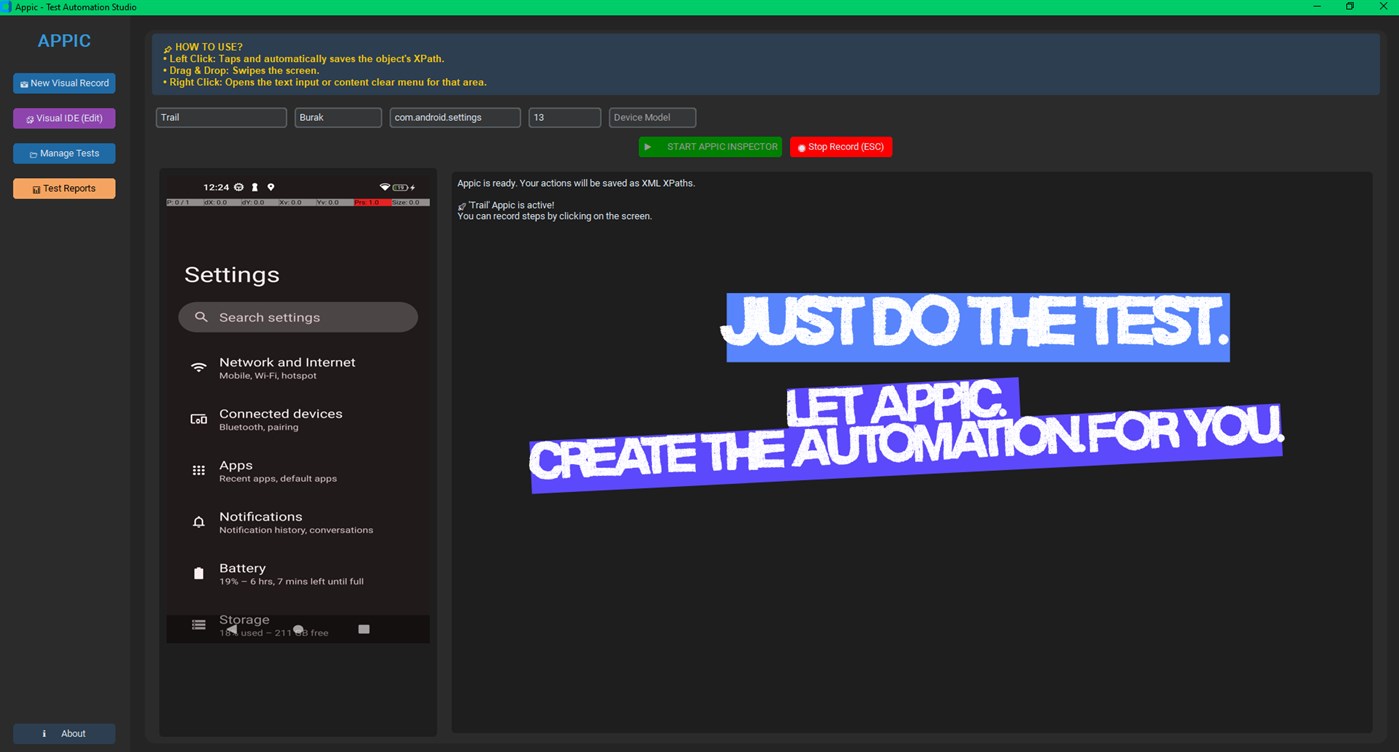Click the Android version field showing 13
This screenshot has width=1399, height=752.
click(x=565, y=117)
